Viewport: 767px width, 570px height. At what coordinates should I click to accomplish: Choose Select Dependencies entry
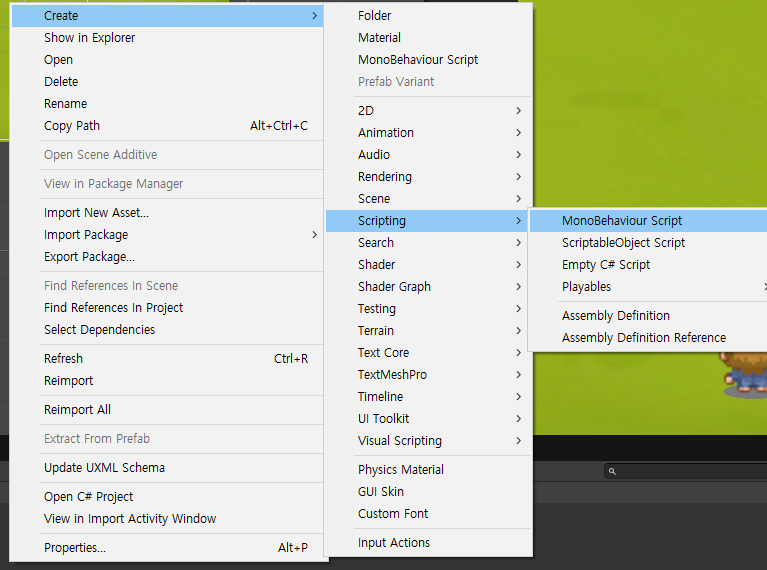(x=167, y=330)
